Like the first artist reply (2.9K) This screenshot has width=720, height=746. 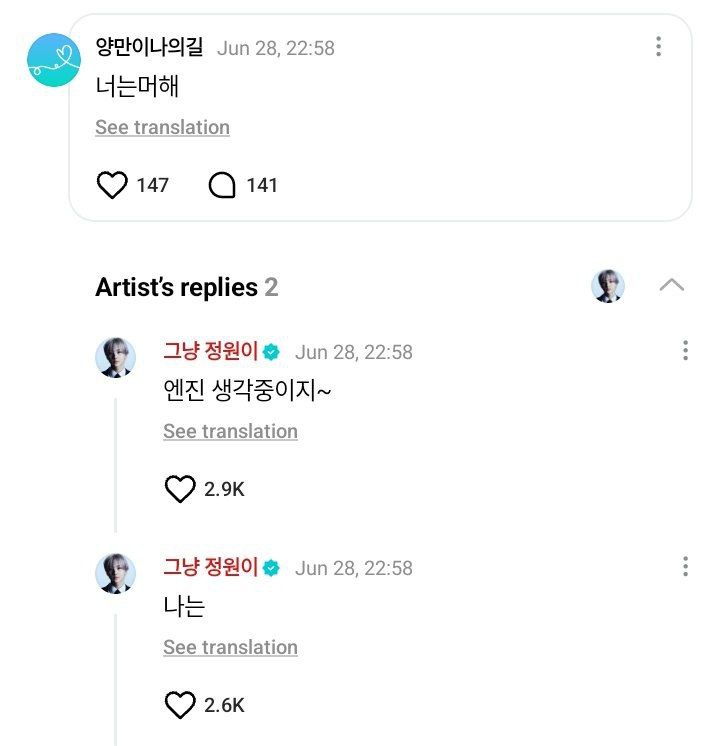(x=180, y=489)
